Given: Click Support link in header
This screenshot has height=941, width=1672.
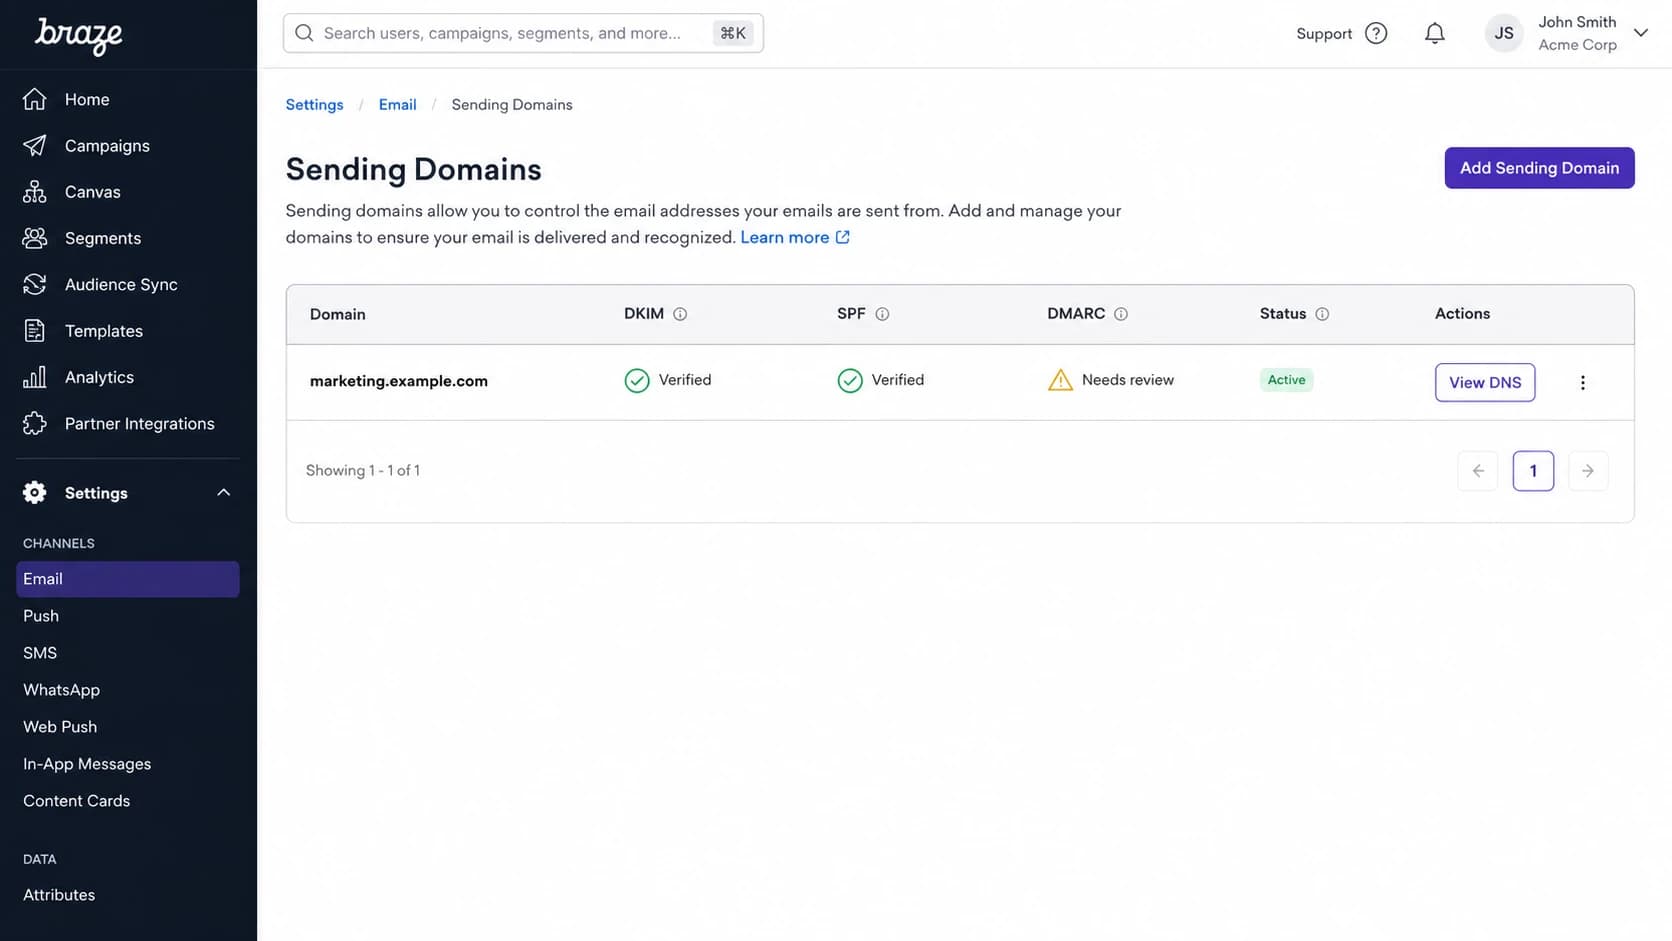Looking at the screenshot, I should 1324,34.
